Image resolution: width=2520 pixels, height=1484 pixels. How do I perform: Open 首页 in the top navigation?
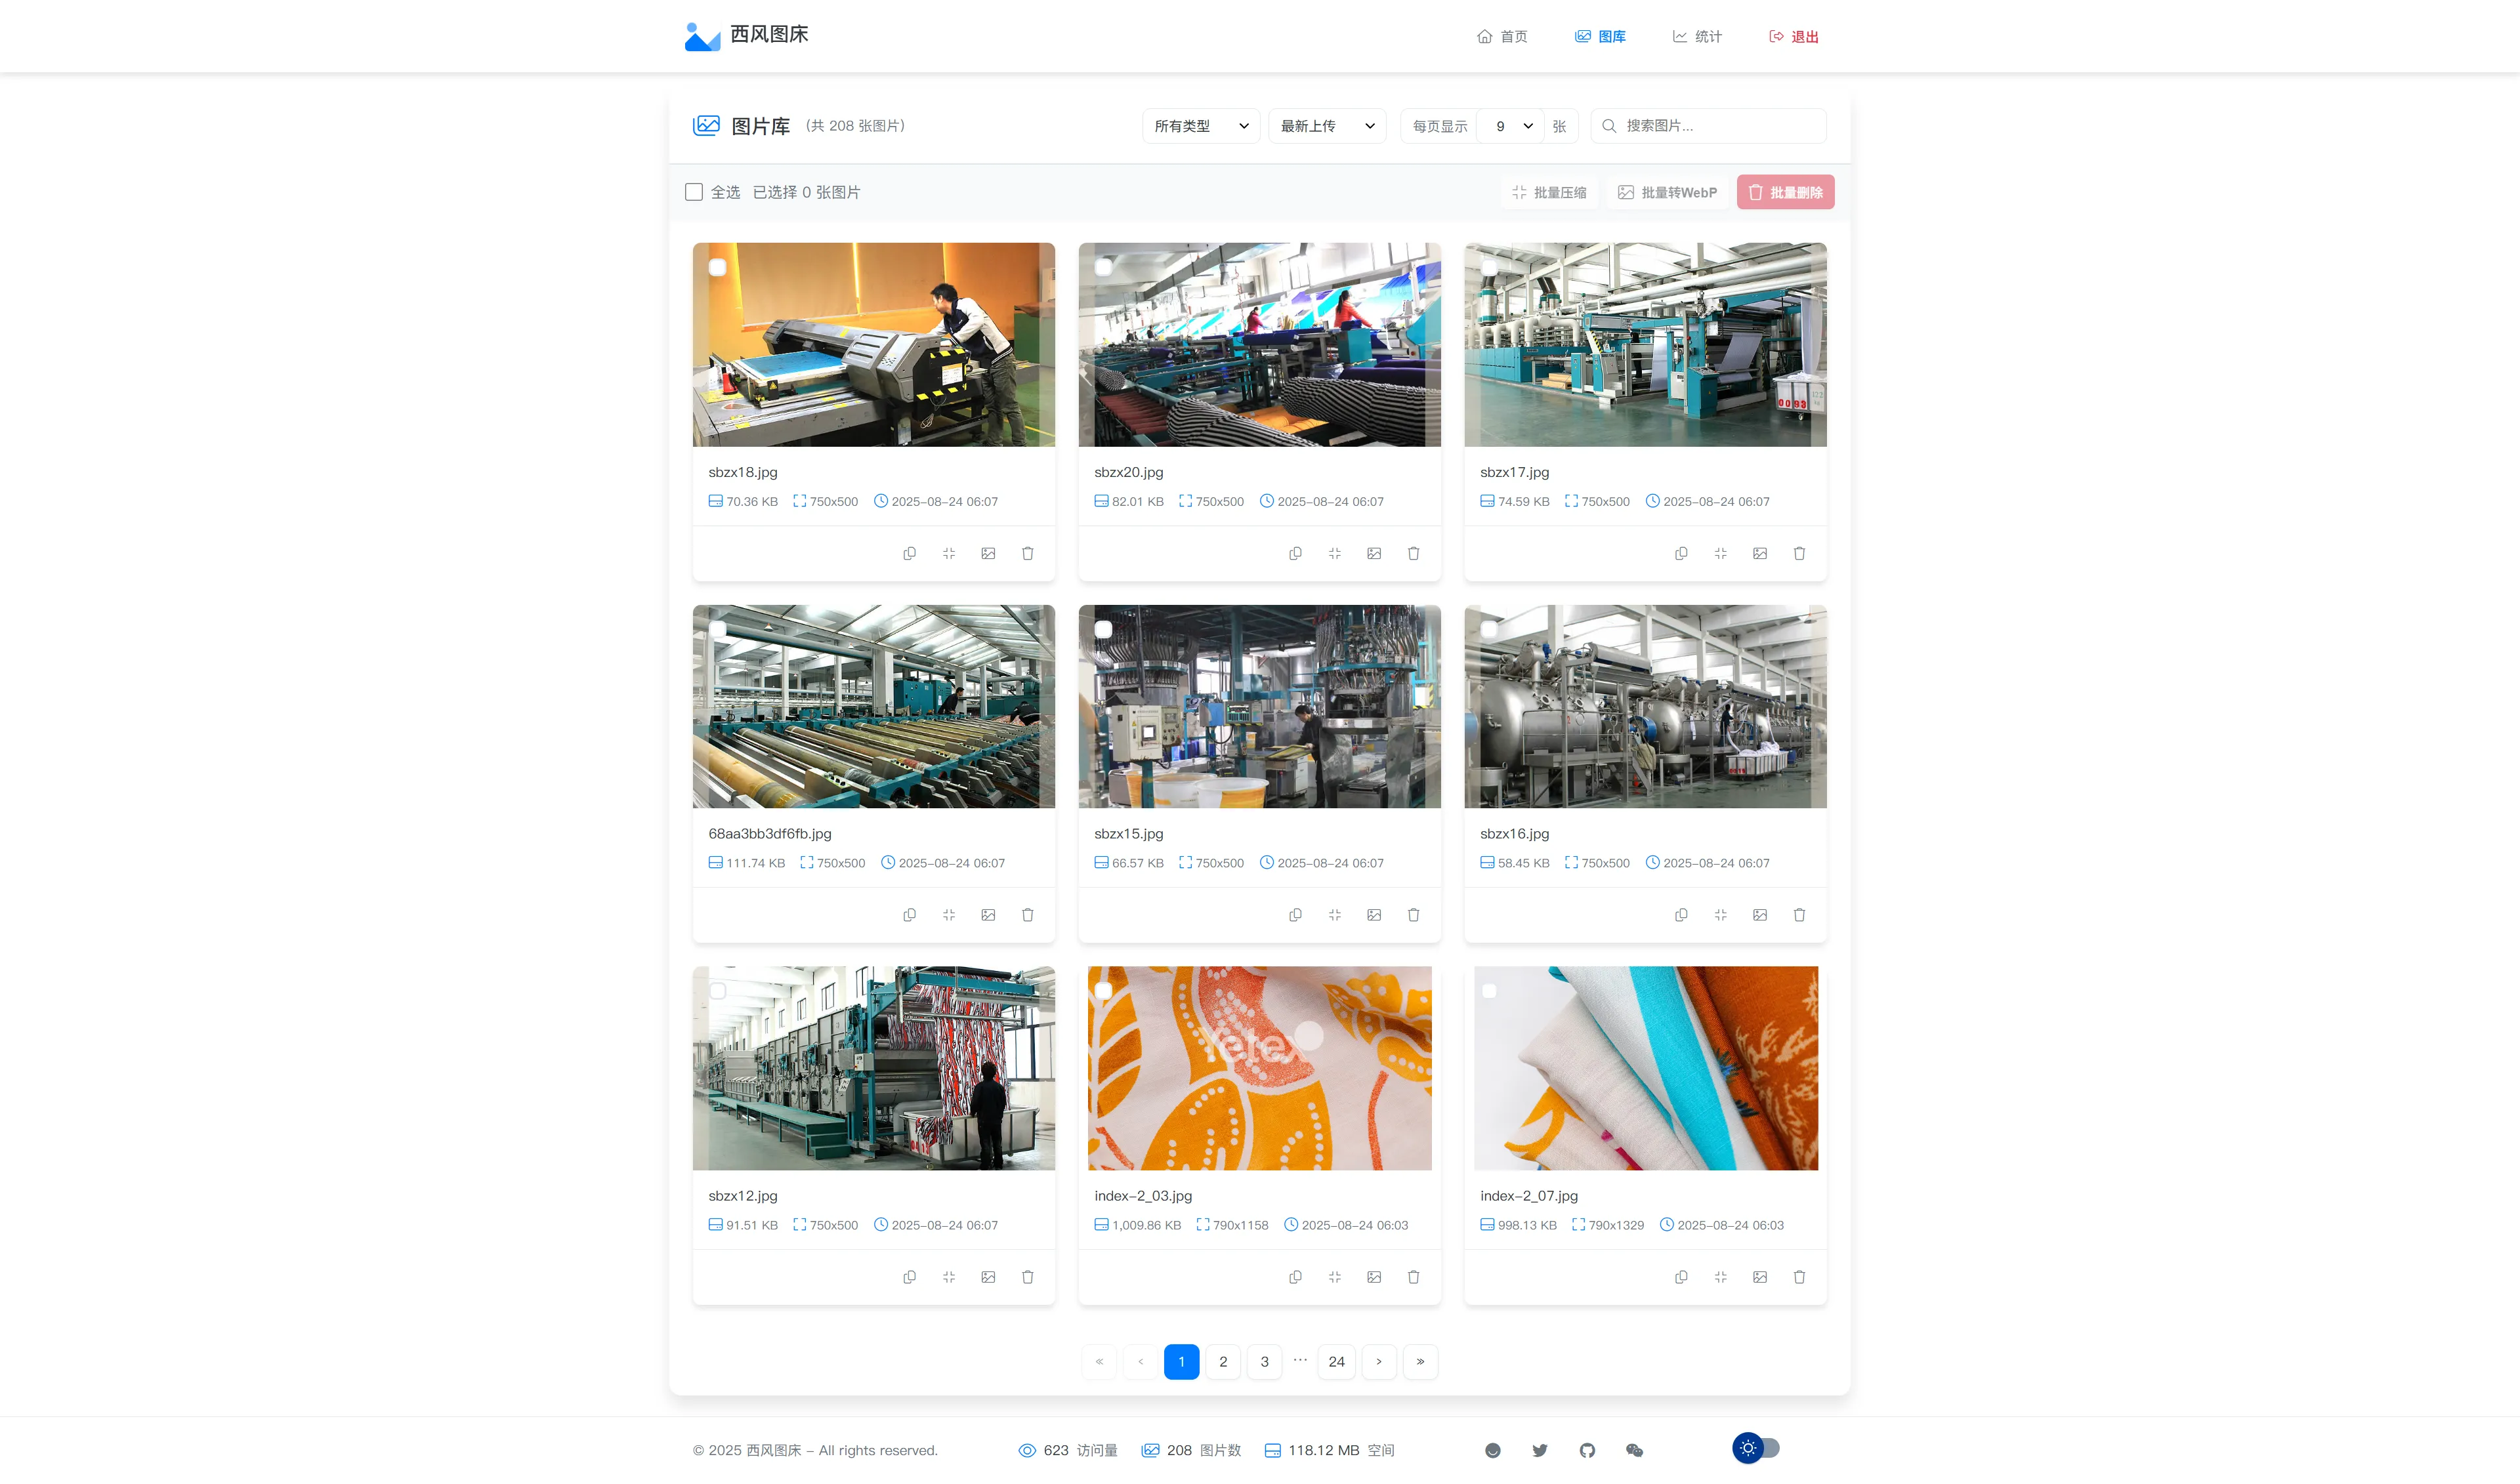point(1502,37)
